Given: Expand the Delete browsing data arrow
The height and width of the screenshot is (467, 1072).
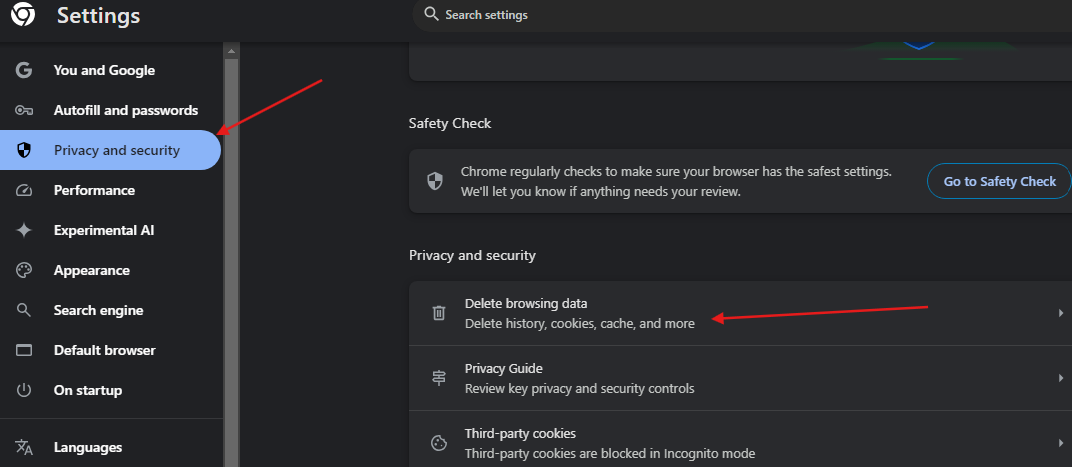Looking at the screenshot, I should click(x=1061, y=313).
